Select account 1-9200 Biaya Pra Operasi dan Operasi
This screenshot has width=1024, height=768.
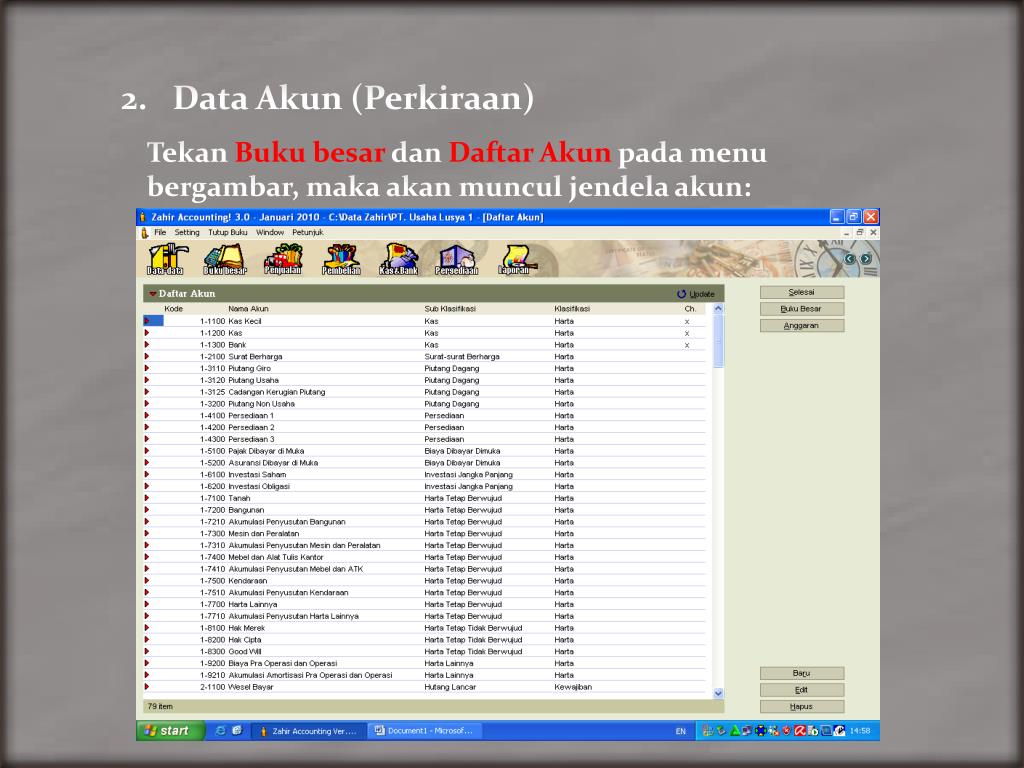point(424,663)
